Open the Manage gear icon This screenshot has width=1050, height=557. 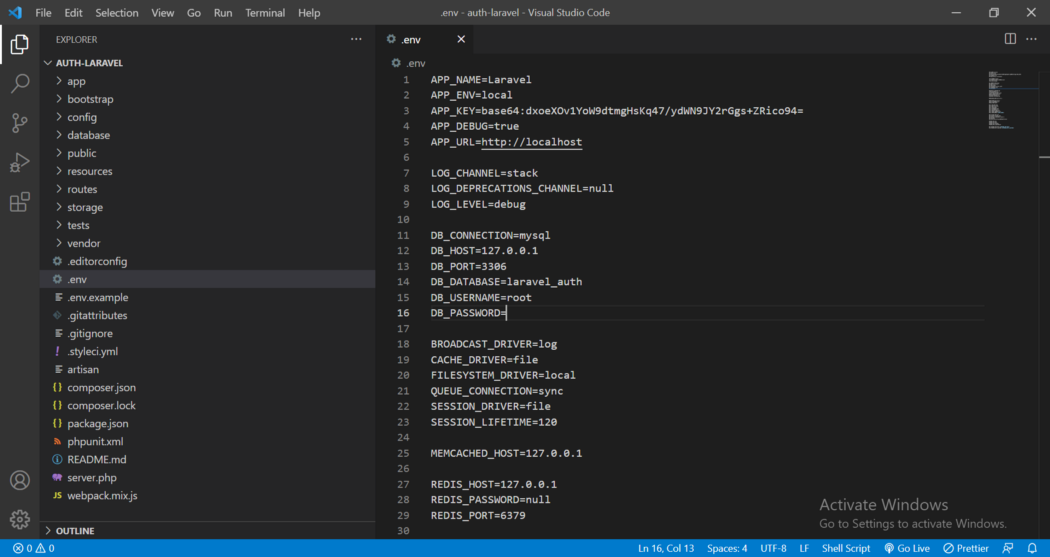click(19, 520)
